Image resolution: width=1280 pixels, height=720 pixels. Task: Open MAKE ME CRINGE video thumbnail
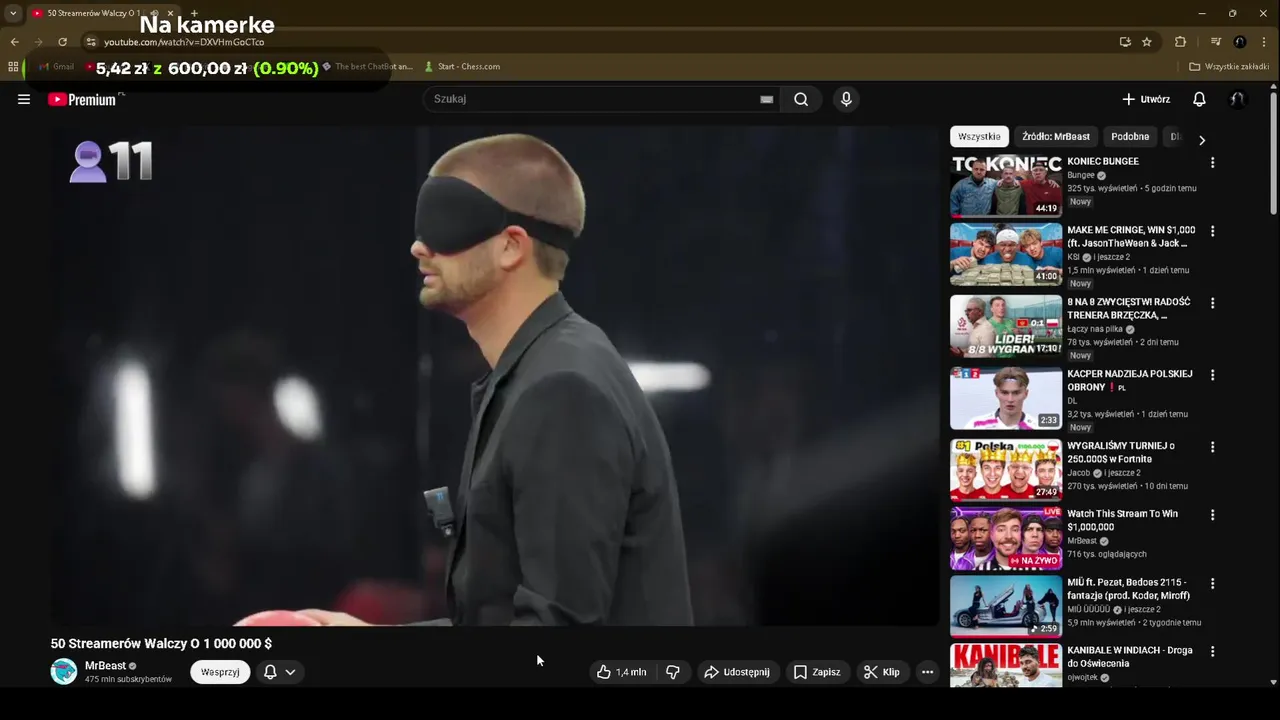1006,254
